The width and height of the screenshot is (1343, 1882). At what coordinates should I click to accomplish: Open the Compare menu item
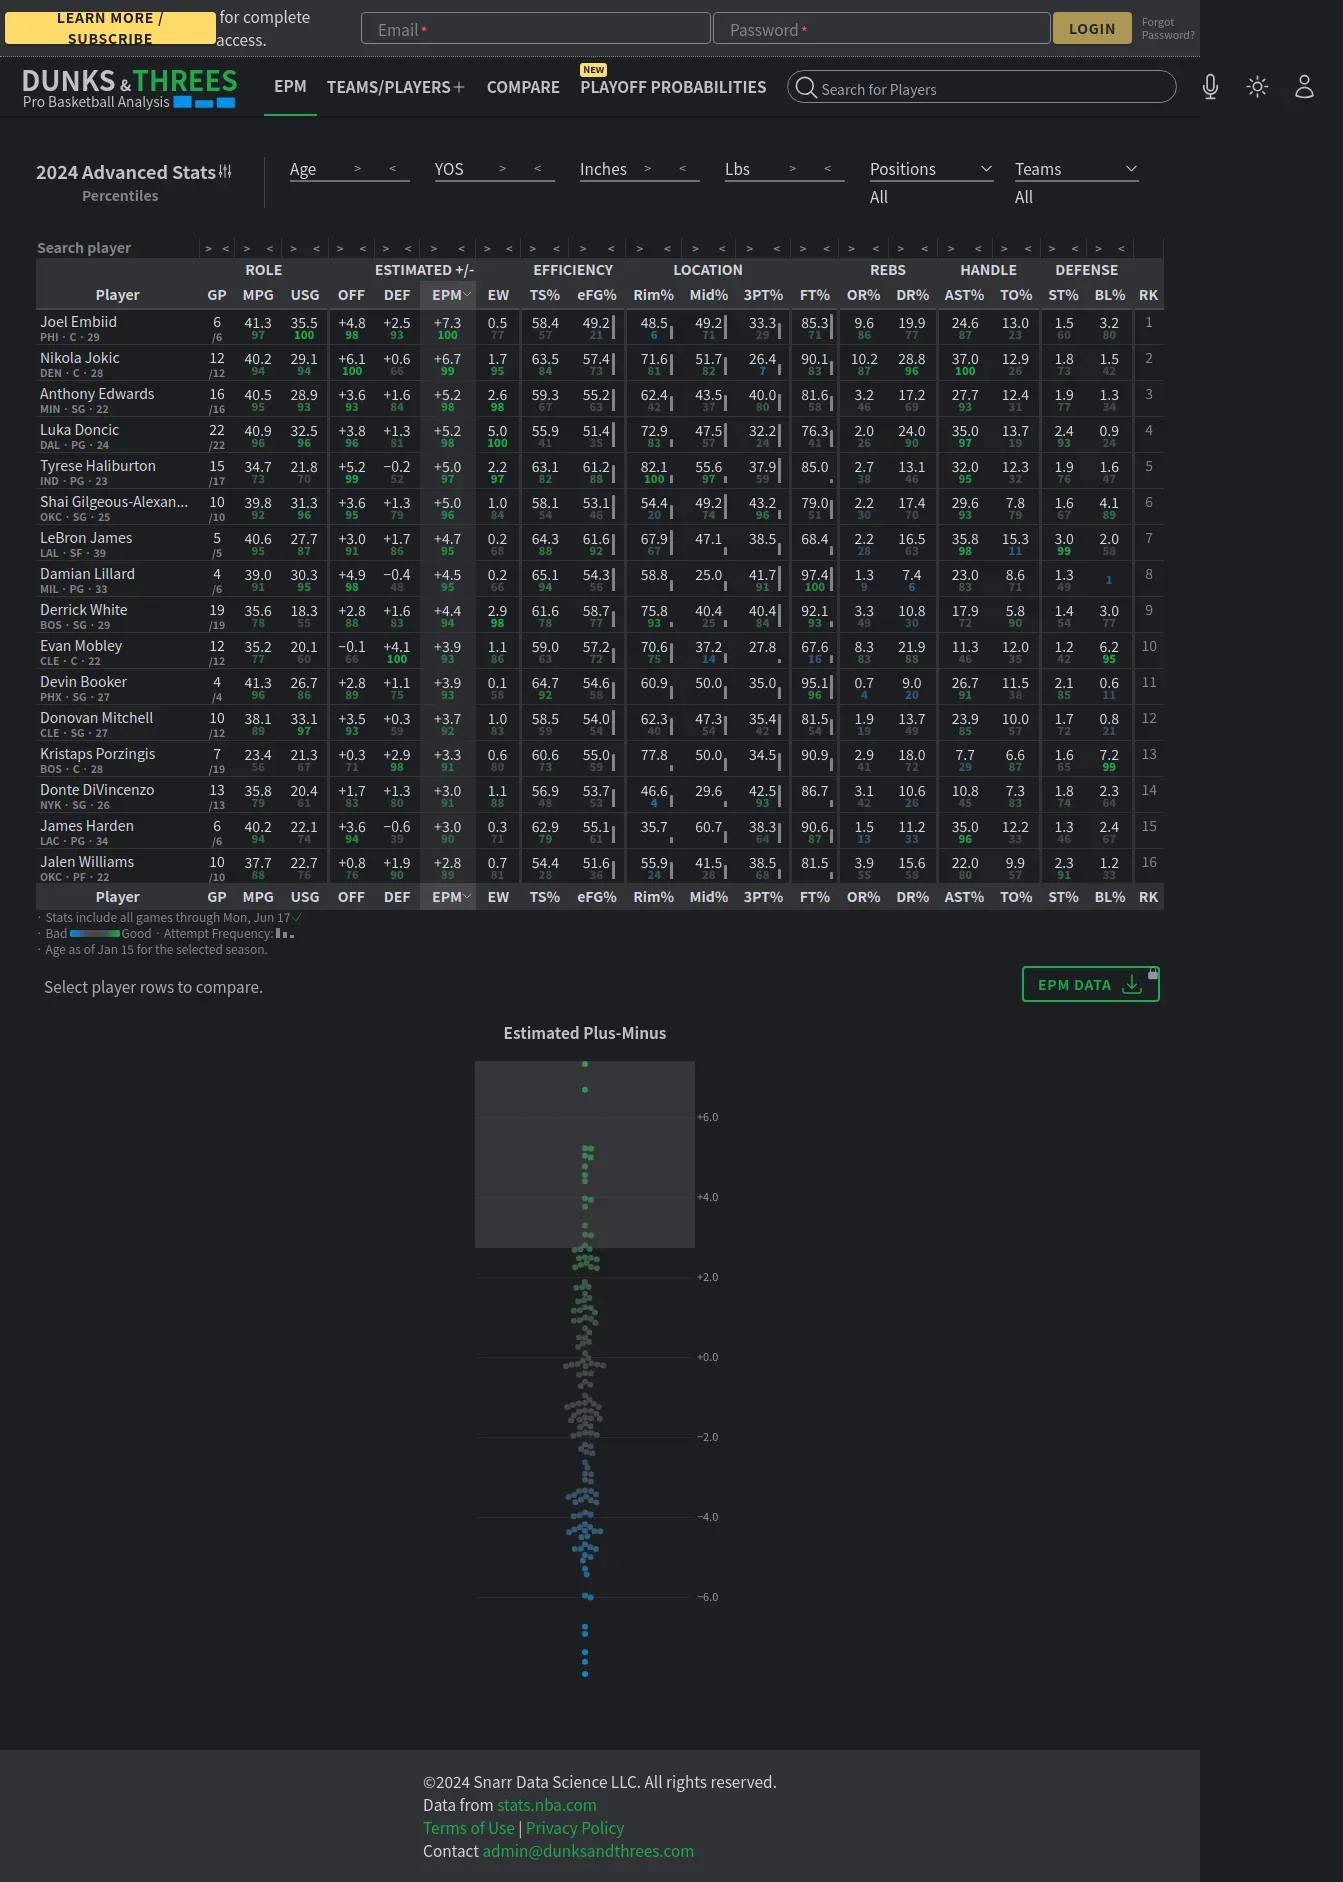523,88
